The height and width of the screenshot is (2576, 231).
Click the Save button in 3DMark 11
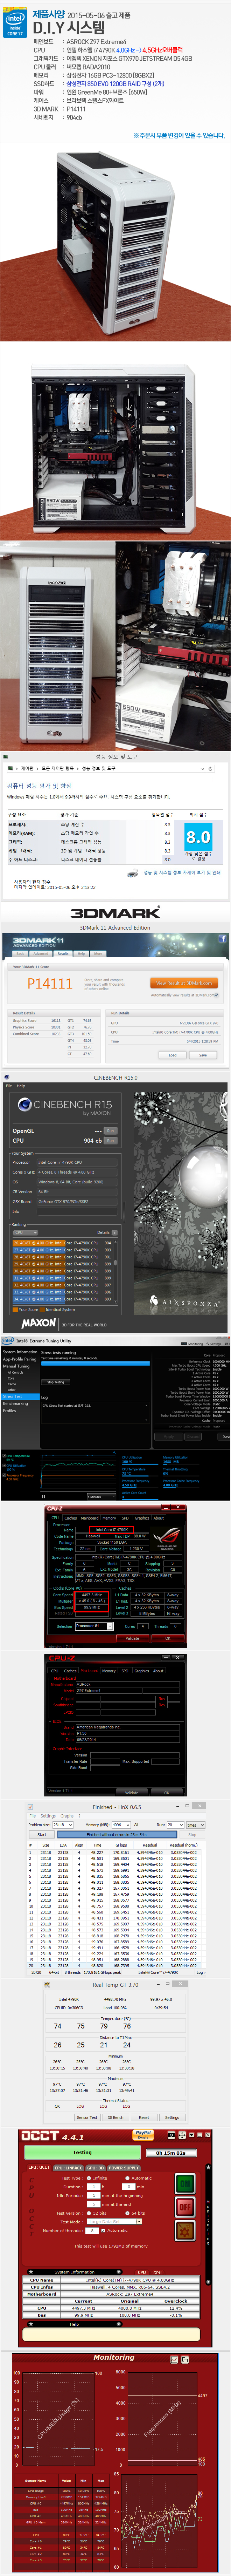pos(203,1055)
